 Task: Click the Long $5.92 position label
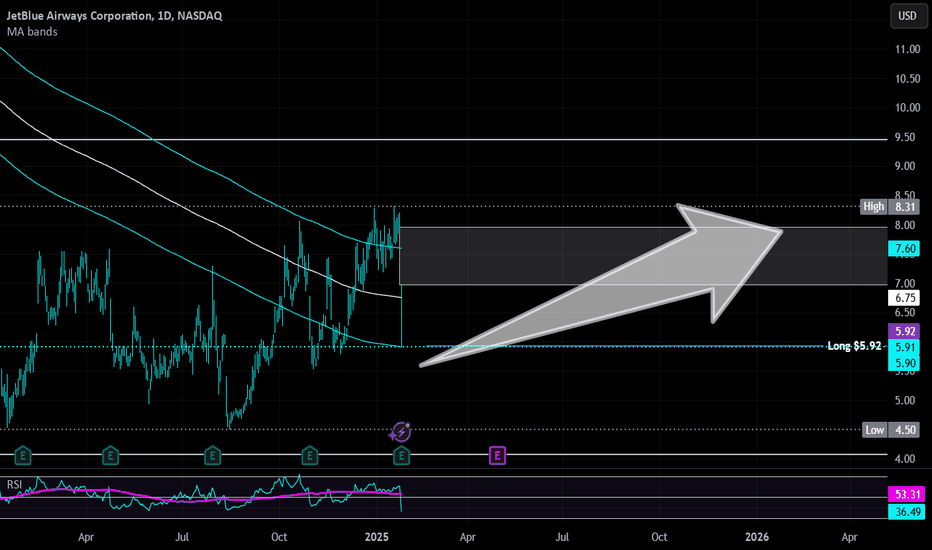click(x=854, y=346)
